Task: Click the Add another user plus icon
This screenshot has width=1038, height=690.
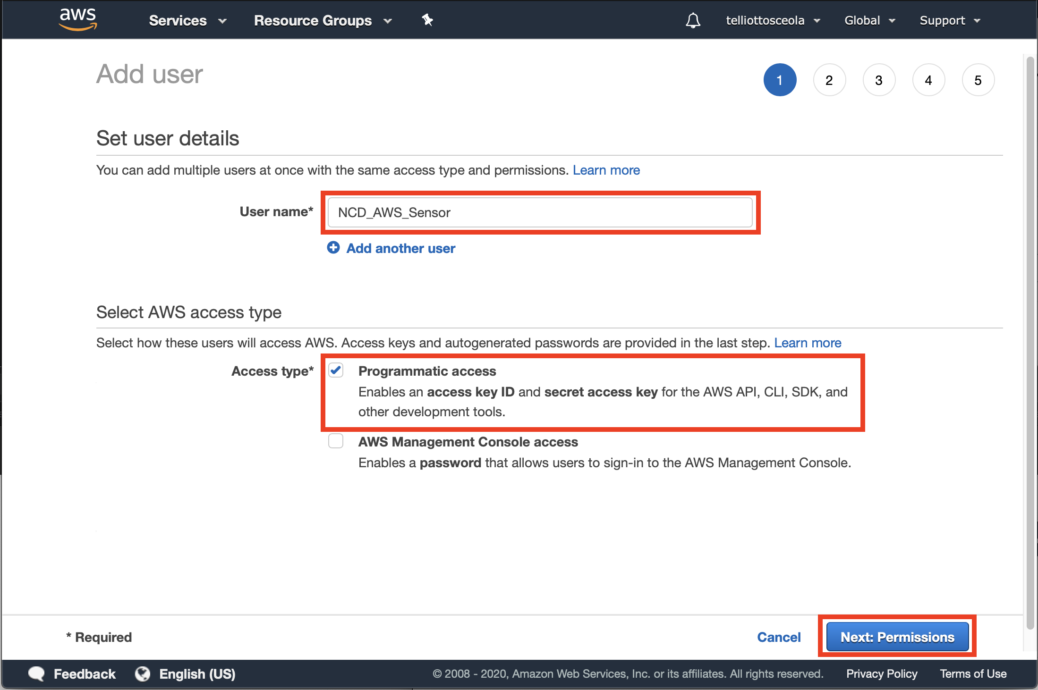Action: pyautogui.click(x=333, y=248)
